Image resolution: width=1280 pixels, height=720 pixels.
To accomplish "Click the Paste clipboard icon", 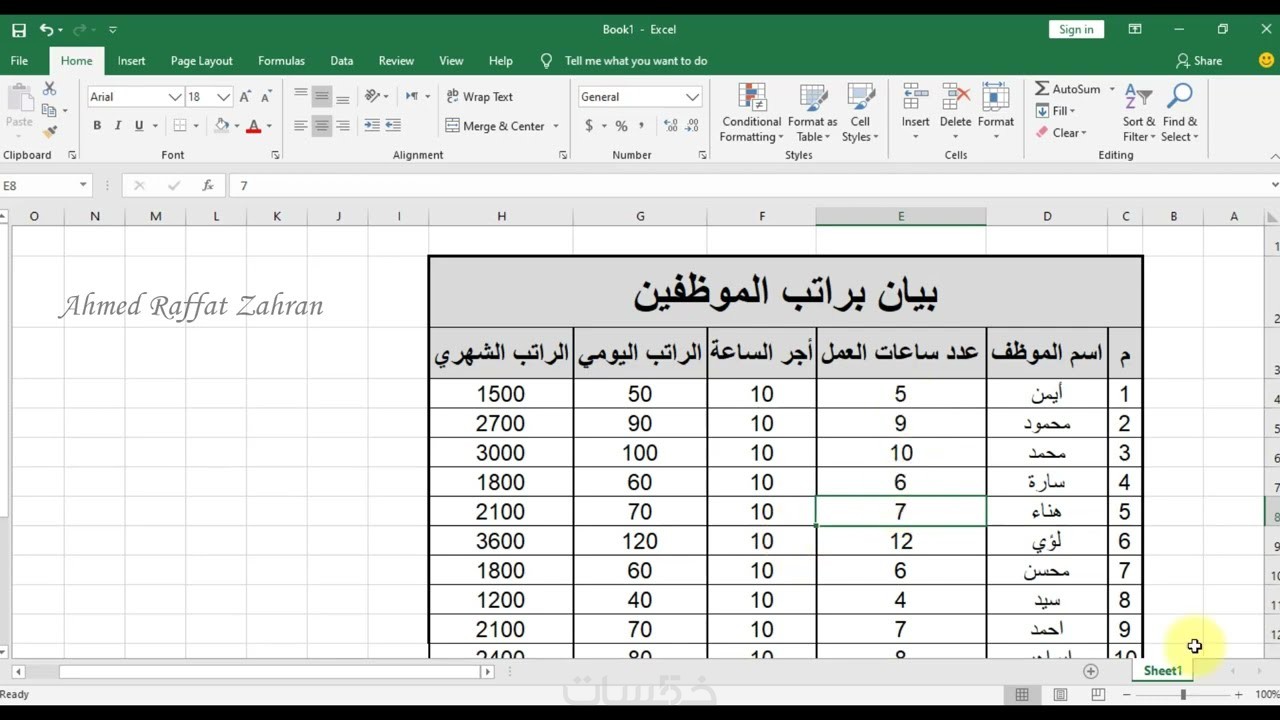I will tap(19, 98).
